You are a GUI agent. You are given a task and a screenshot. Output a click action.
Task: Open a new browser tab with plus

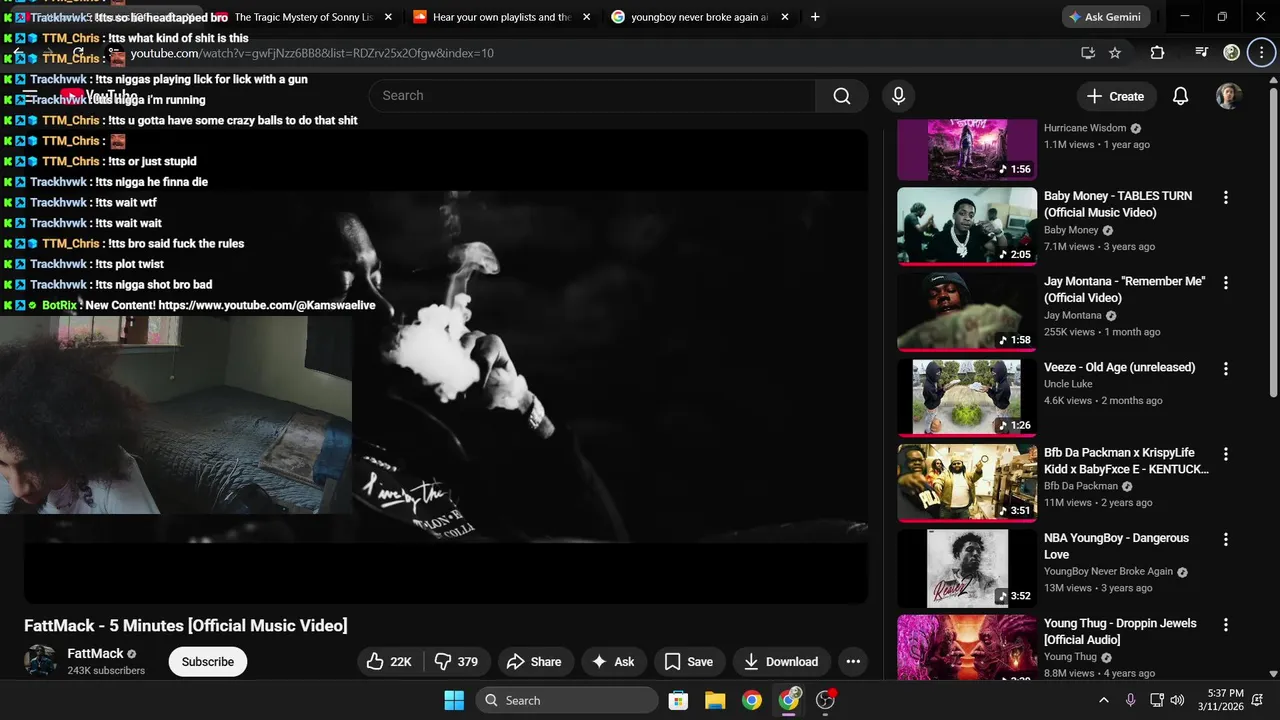[815, 17]
